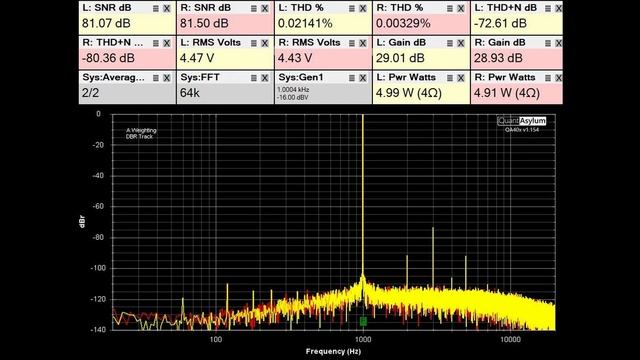640x360 pixels.
Task: Open menu icon on R: THD+N tile
Action: click(x=156, y=43)
